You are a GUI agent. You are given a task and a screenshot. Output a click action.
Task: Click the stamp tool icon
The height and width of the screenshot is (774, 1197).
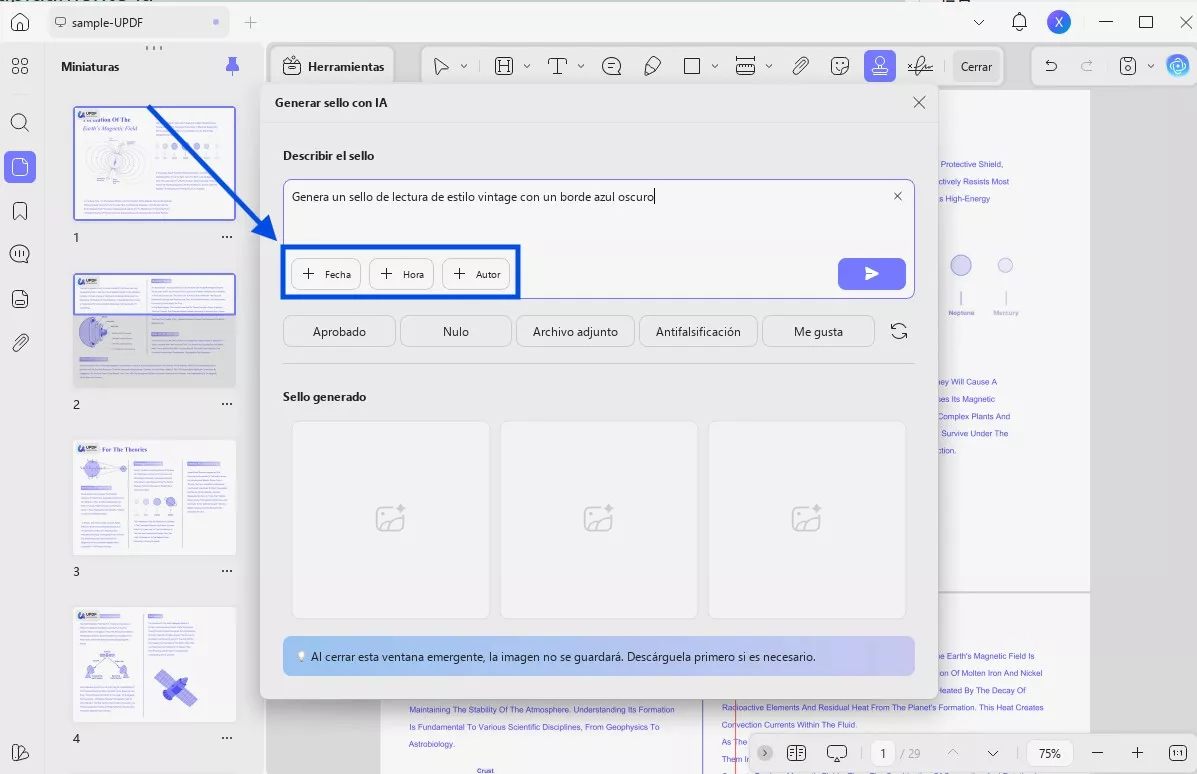(x=879, y=66)
